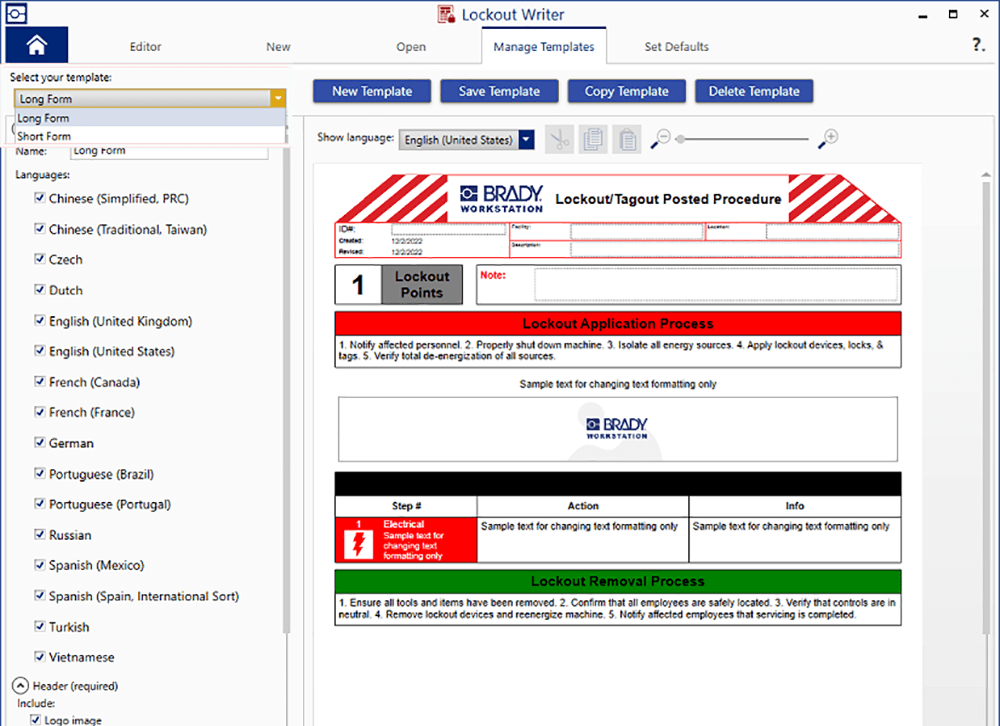The width and height of the screenshot is (1000, 726).
Task: Open the Set Defaults tab
Action: [x=676, y=47]
